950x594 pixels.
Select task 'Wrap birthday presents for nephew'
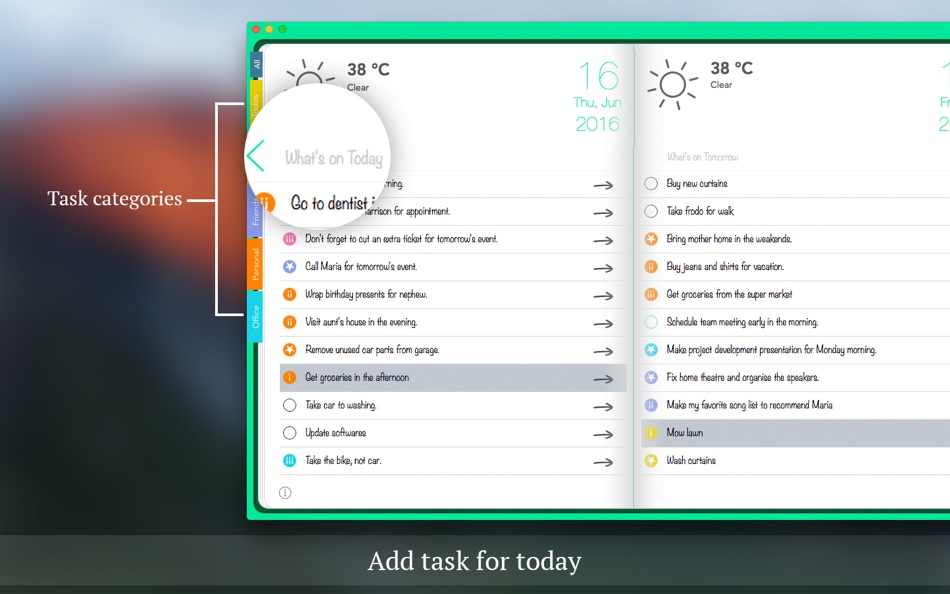point(366,294)
